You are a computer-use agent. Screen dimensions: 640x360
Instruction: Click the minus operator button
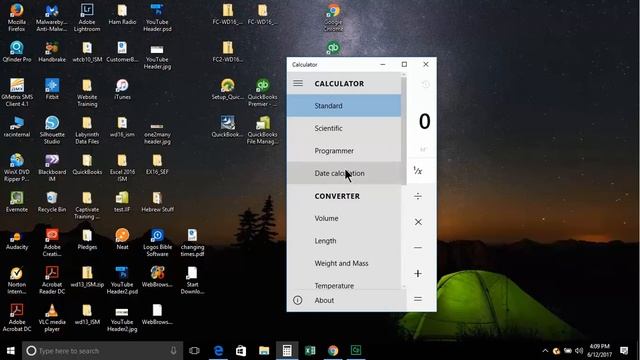(x=418, y=247)
